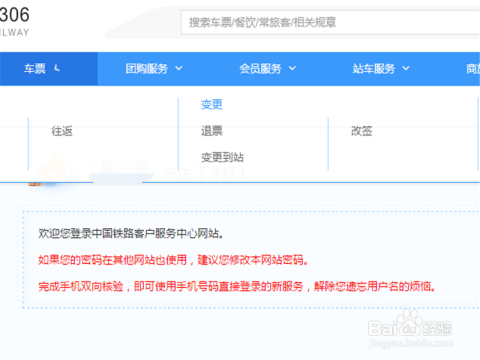This screenshot has height=360, width=480.
Task: Expand the 团购服务 chevron arrow
Action: click(179, 68)
